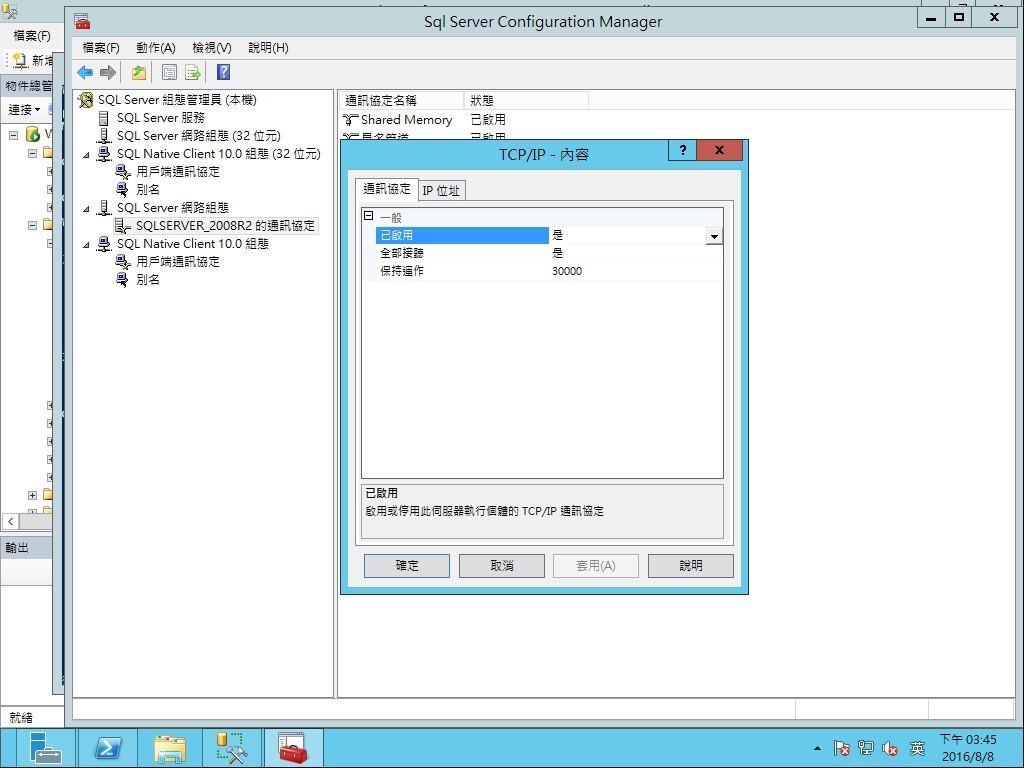
Task: Click the 英 input language indicator
Action: click(x=918, y=748)
